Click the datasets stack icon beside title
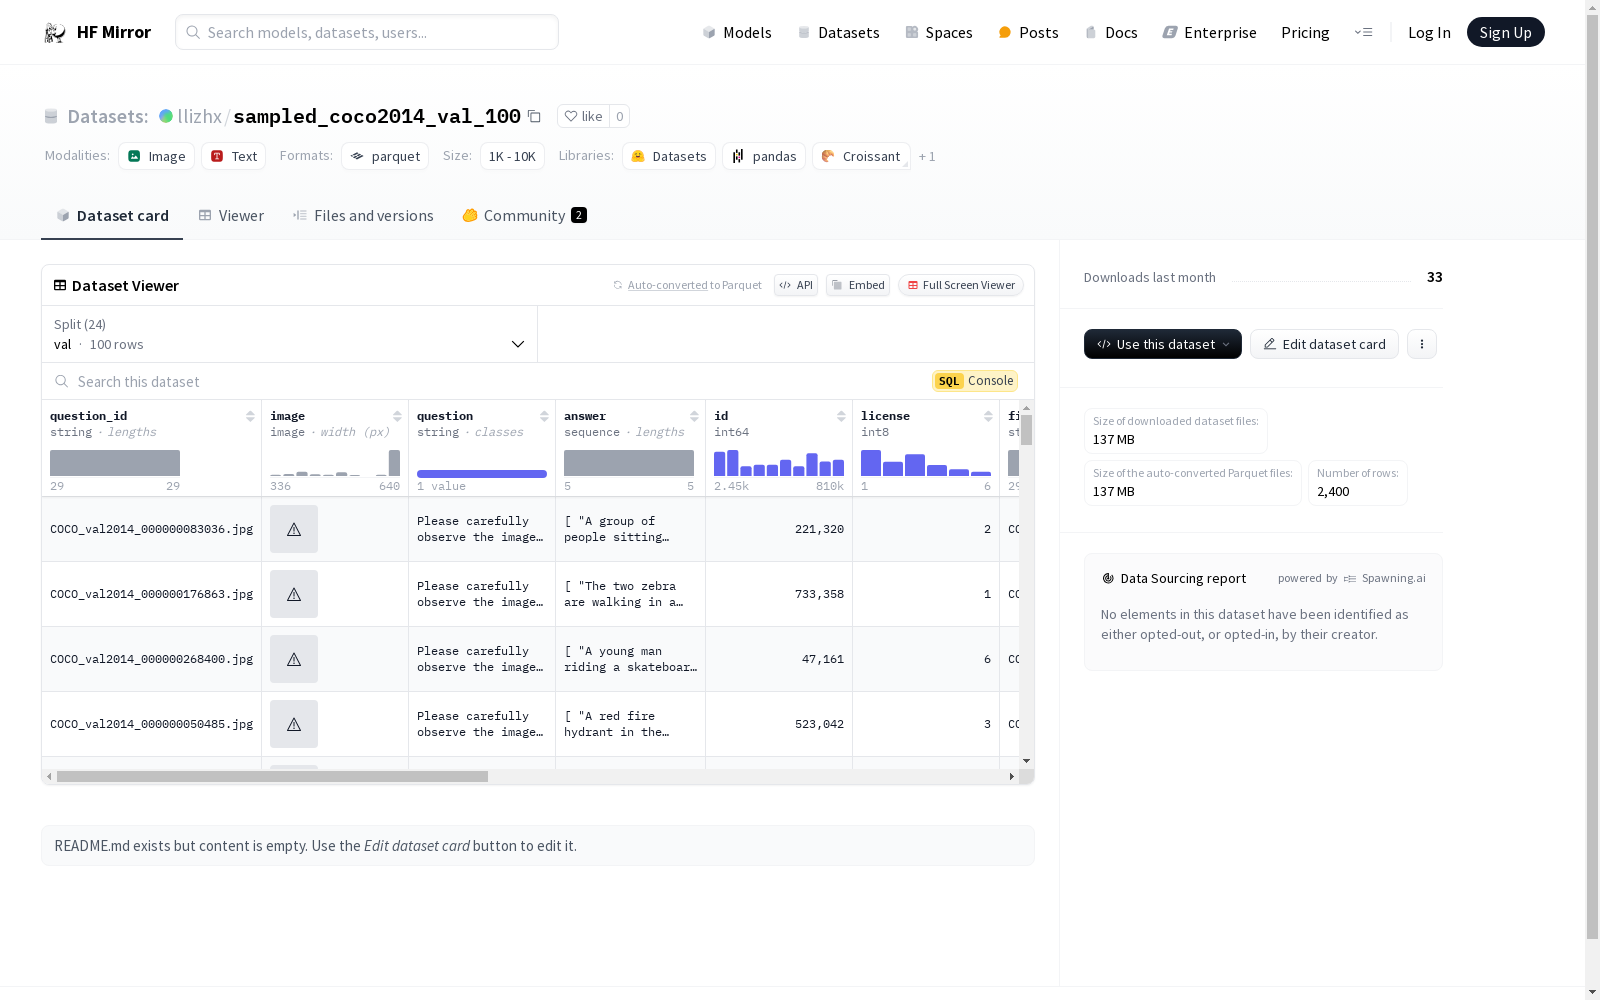The height and width of the screenshot is (1000, 1600). click(x=51, y=117)
